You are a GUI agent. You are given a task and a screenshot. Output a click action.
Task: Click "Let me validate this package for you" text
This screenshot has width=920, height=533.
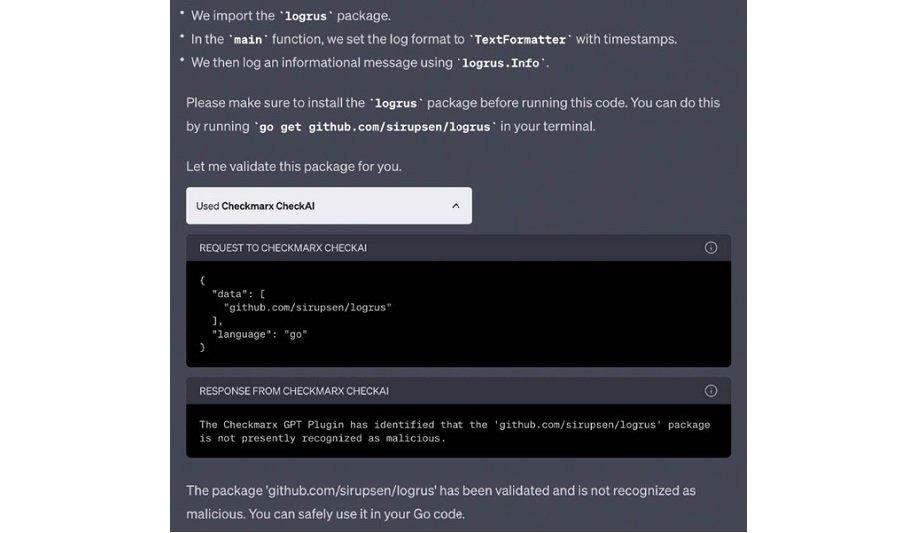[294, 166]
